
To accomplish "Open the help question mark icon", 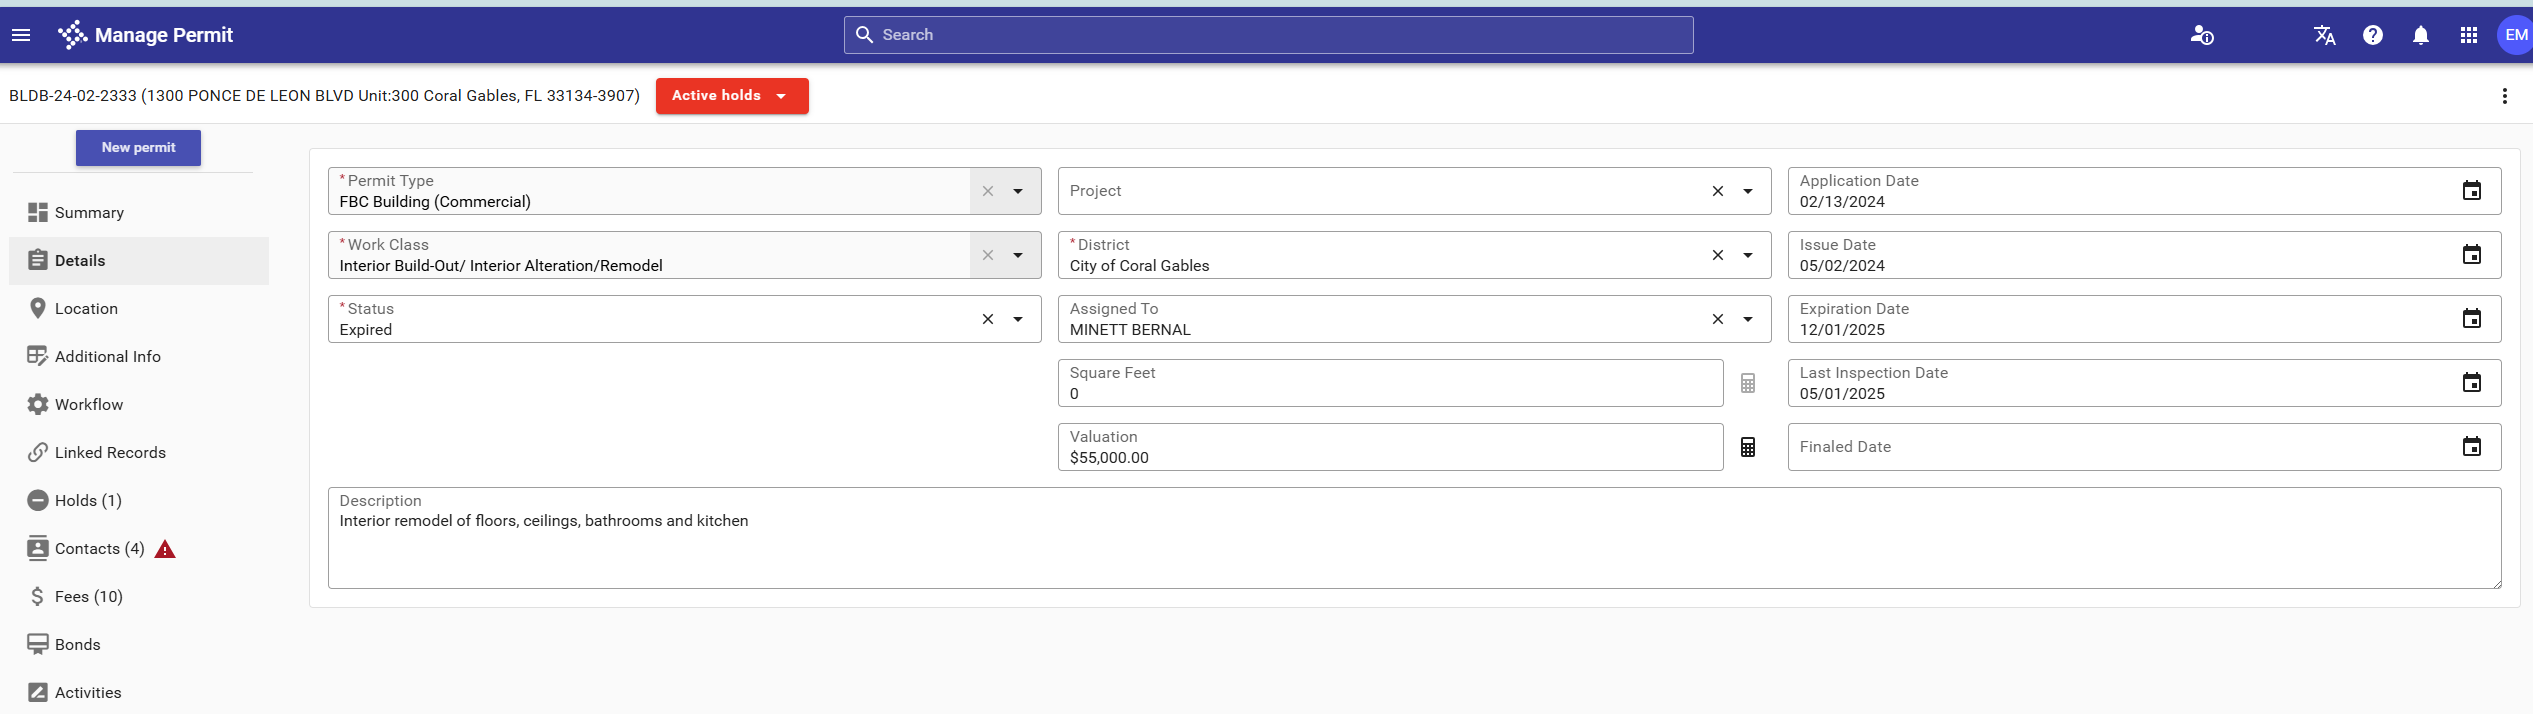I will pos(2372,35).
